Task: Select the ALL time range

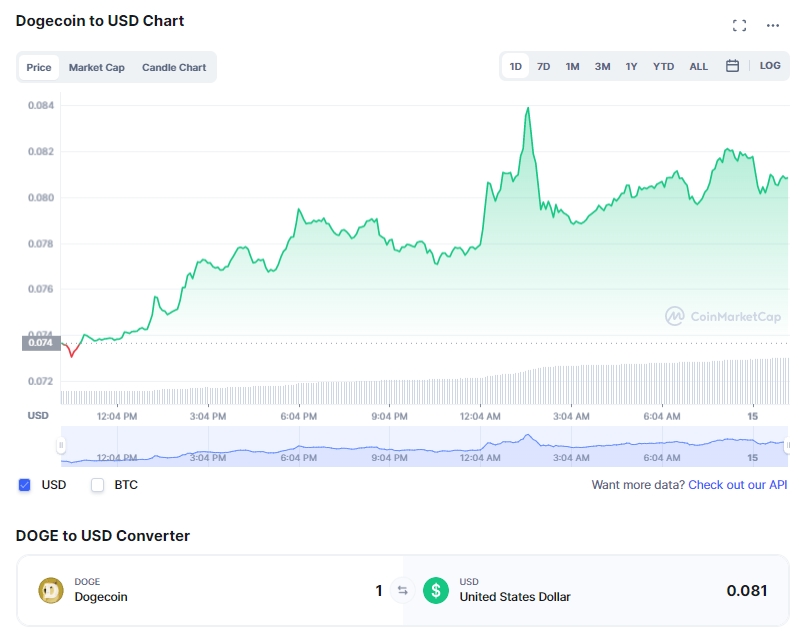Action: coord(699,66)
